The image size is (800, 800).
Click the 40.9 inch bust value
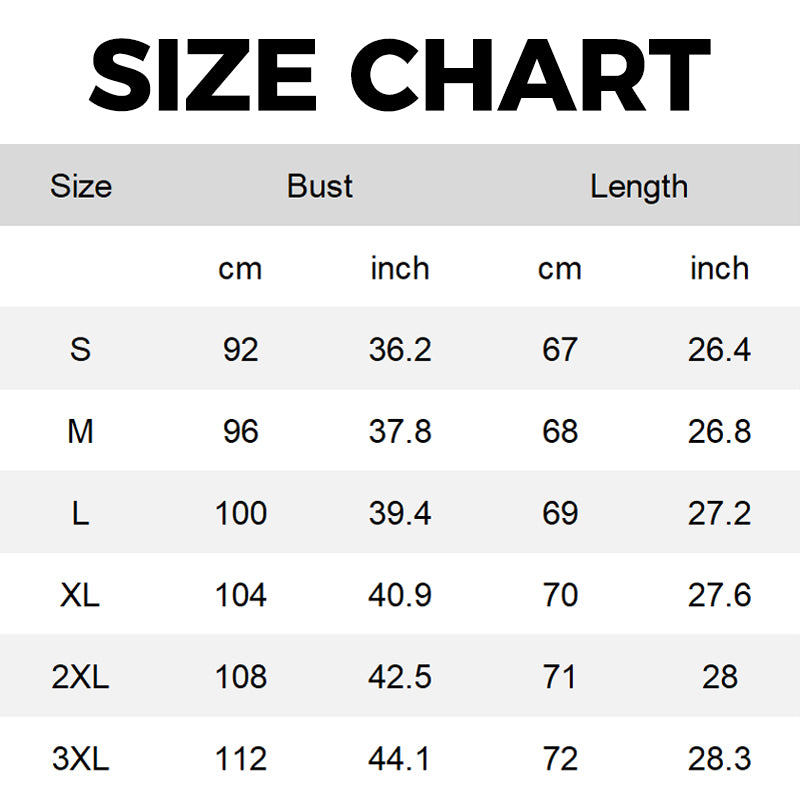[400, 595]
